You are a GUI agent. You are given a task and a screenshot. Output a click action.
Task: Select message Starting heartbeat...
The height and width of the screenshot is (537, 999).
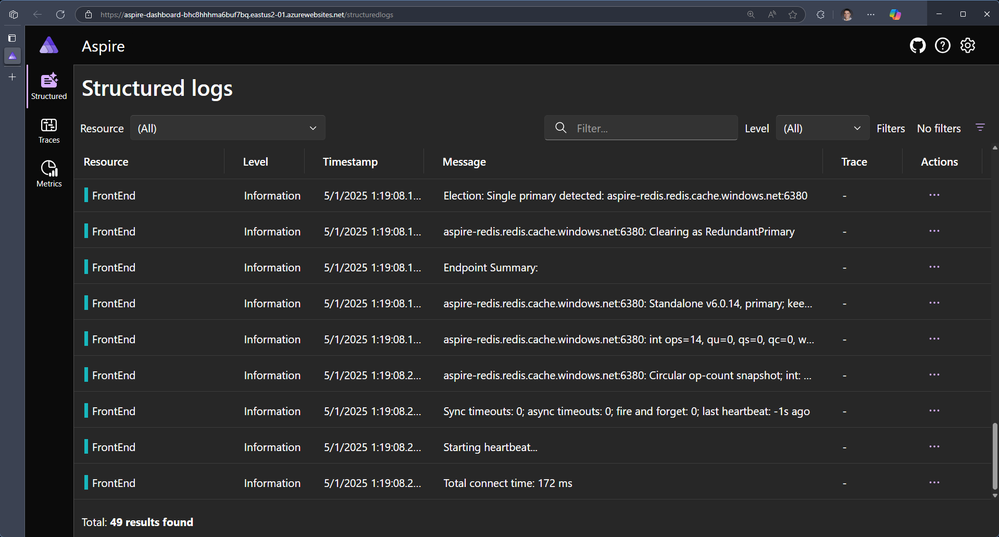(490, 447)
